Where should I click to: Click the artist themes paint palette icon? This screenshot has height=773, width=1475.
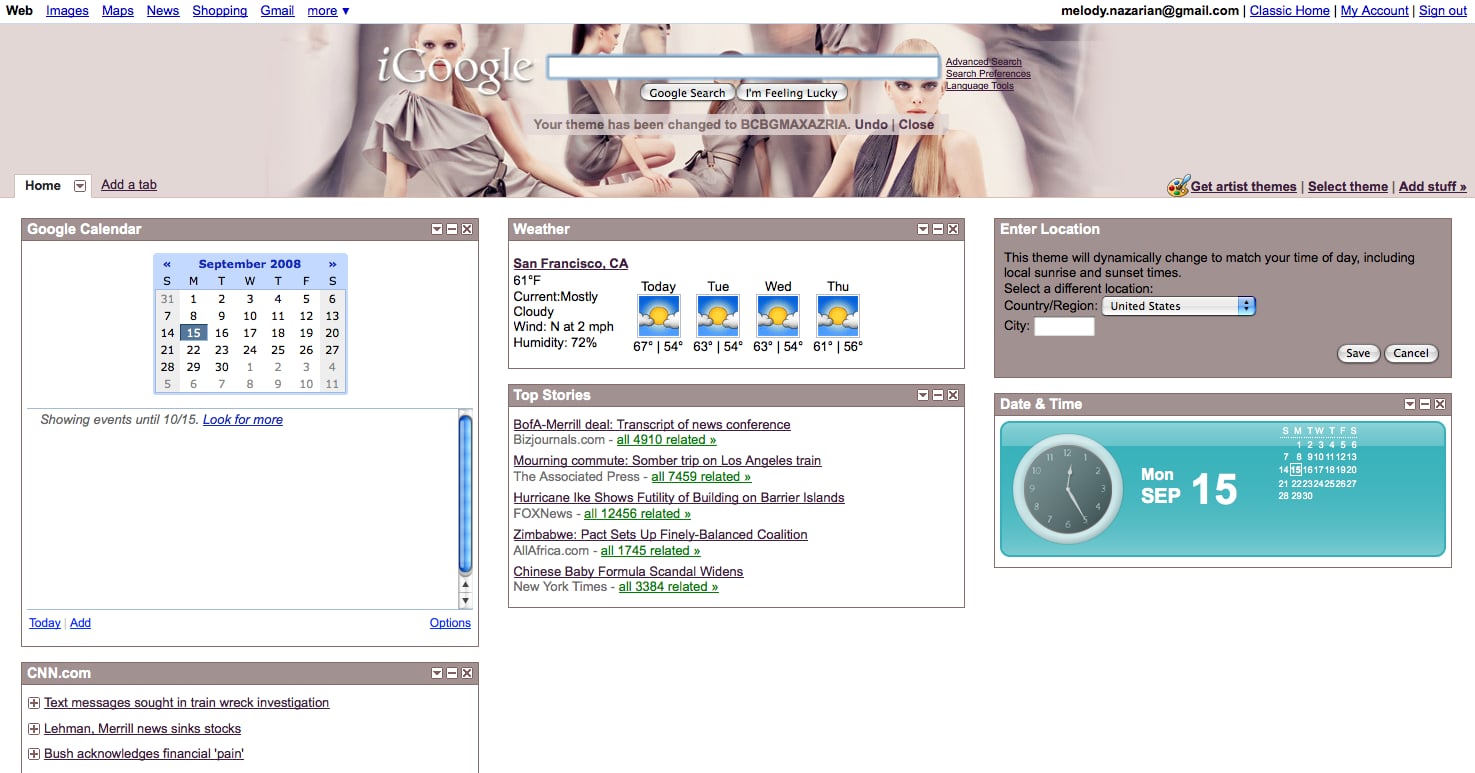(x=1178, y=186)
